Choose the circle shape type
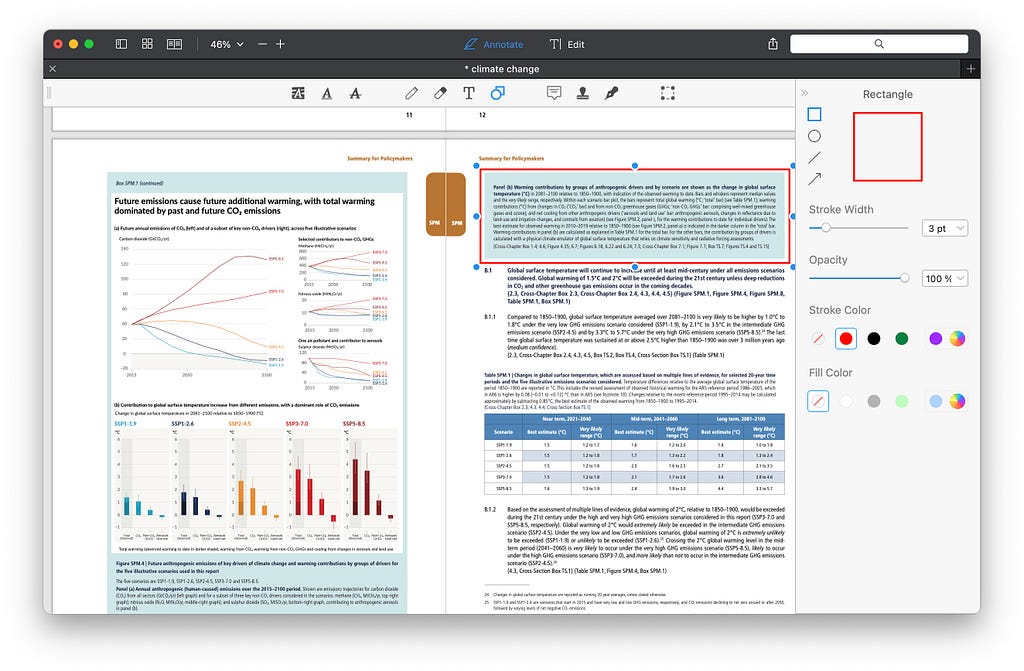Image resolution: width=1024 pixels, height=671 pixels. click(814, 136)
